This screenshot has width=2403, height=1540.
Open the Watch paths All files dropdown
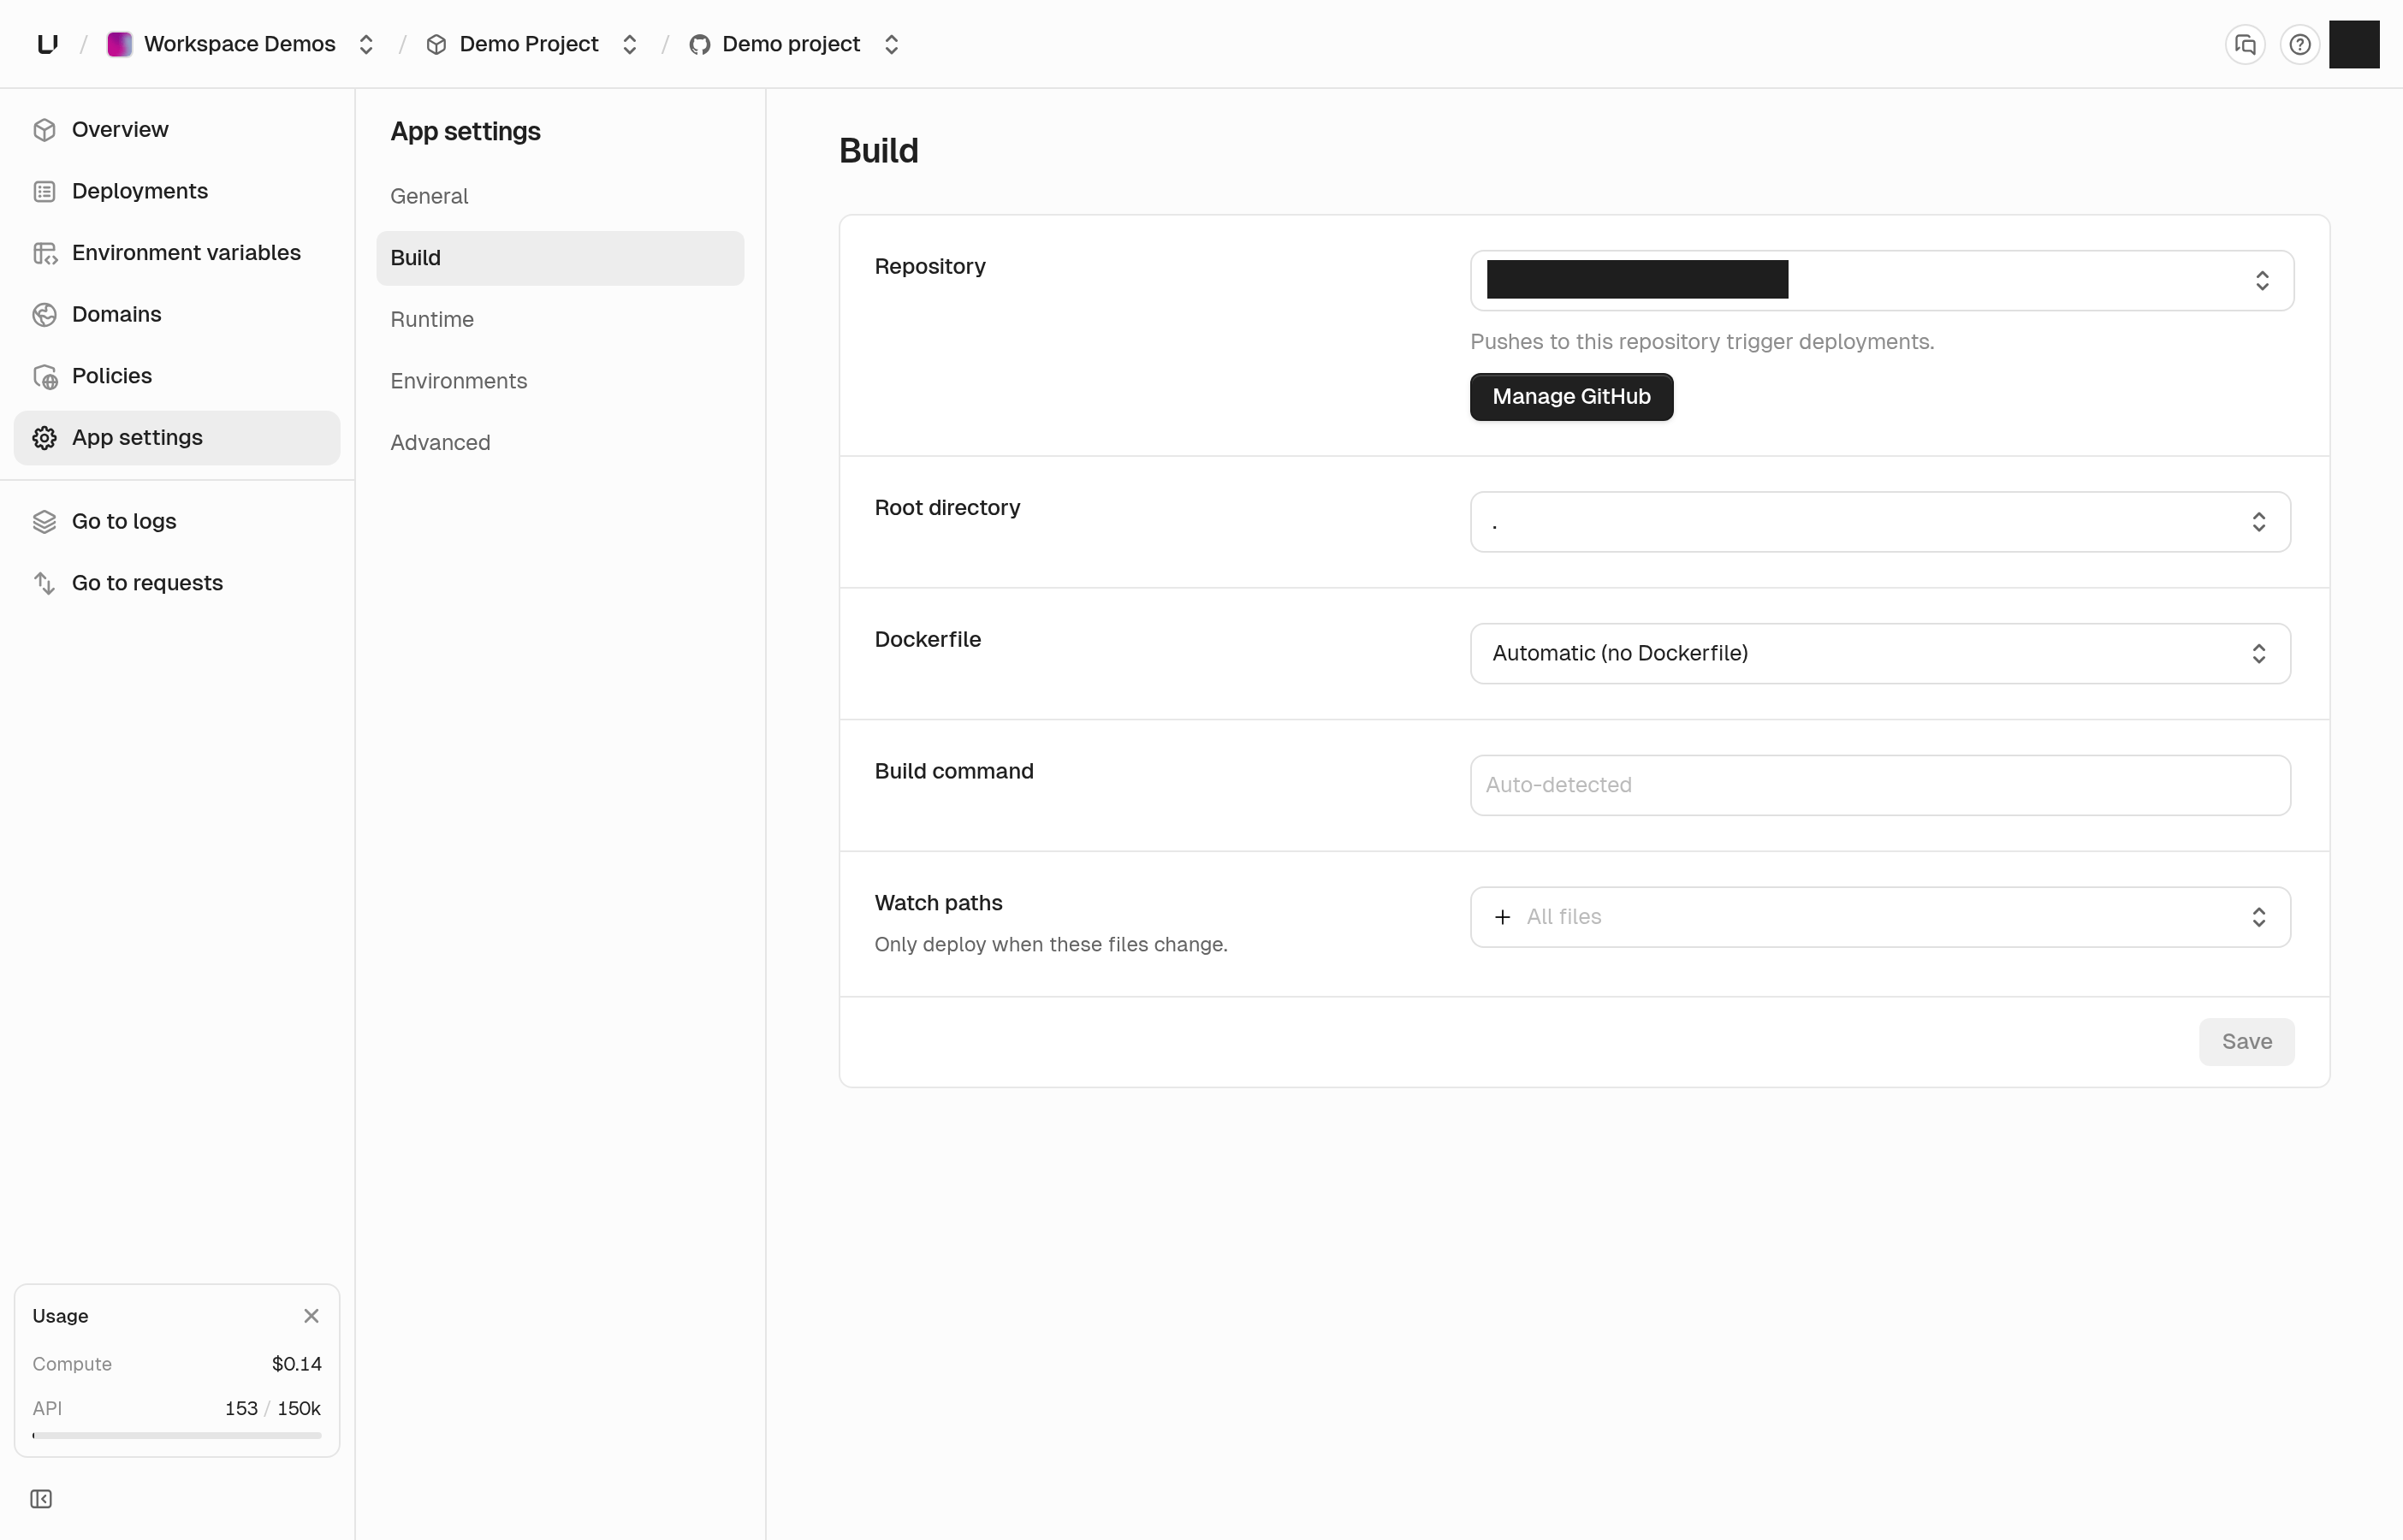click(1880, 917)
